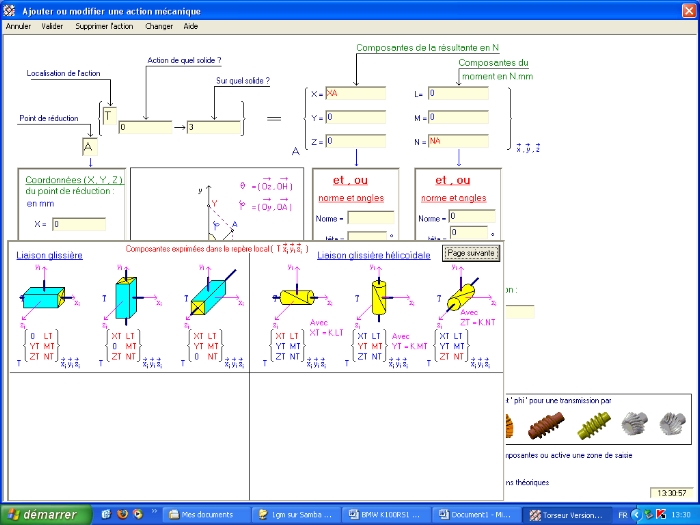Click the N= moment field showing NA
The width and height of the screenshot is (700, 525).
coord(458,142)
